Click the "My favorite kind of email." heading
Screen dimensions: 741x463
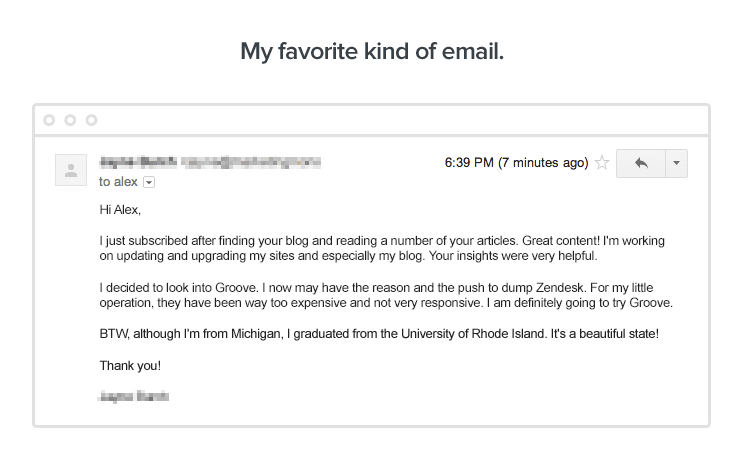pos(371,50)
